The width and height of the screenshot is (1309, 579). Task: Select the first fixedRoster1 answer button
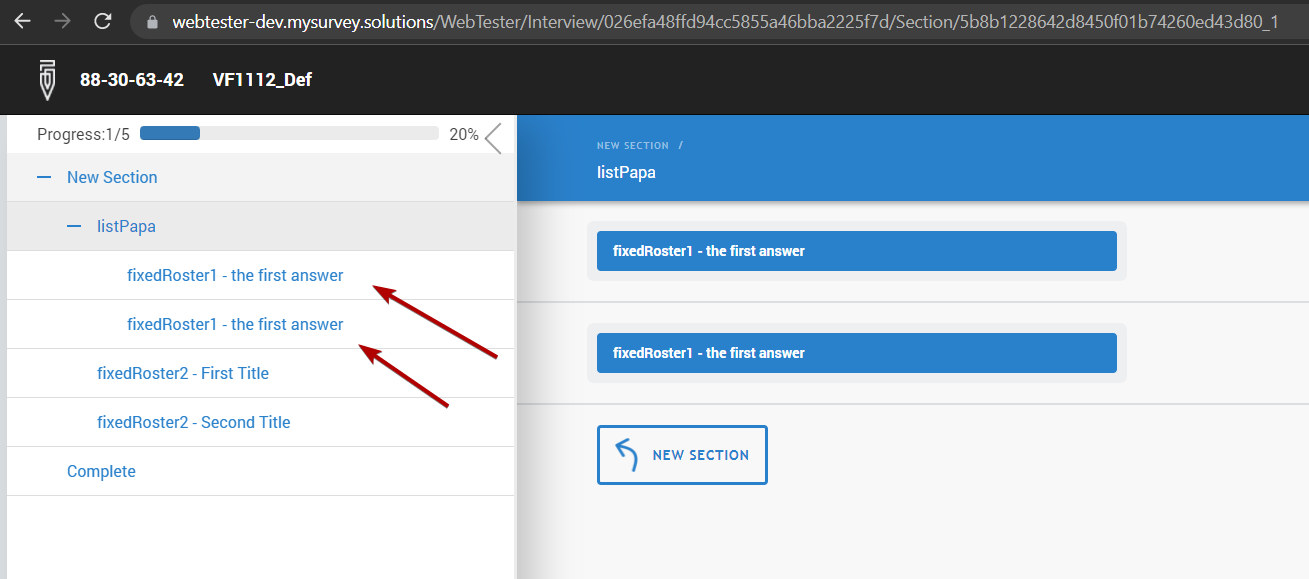click(857, 251)
